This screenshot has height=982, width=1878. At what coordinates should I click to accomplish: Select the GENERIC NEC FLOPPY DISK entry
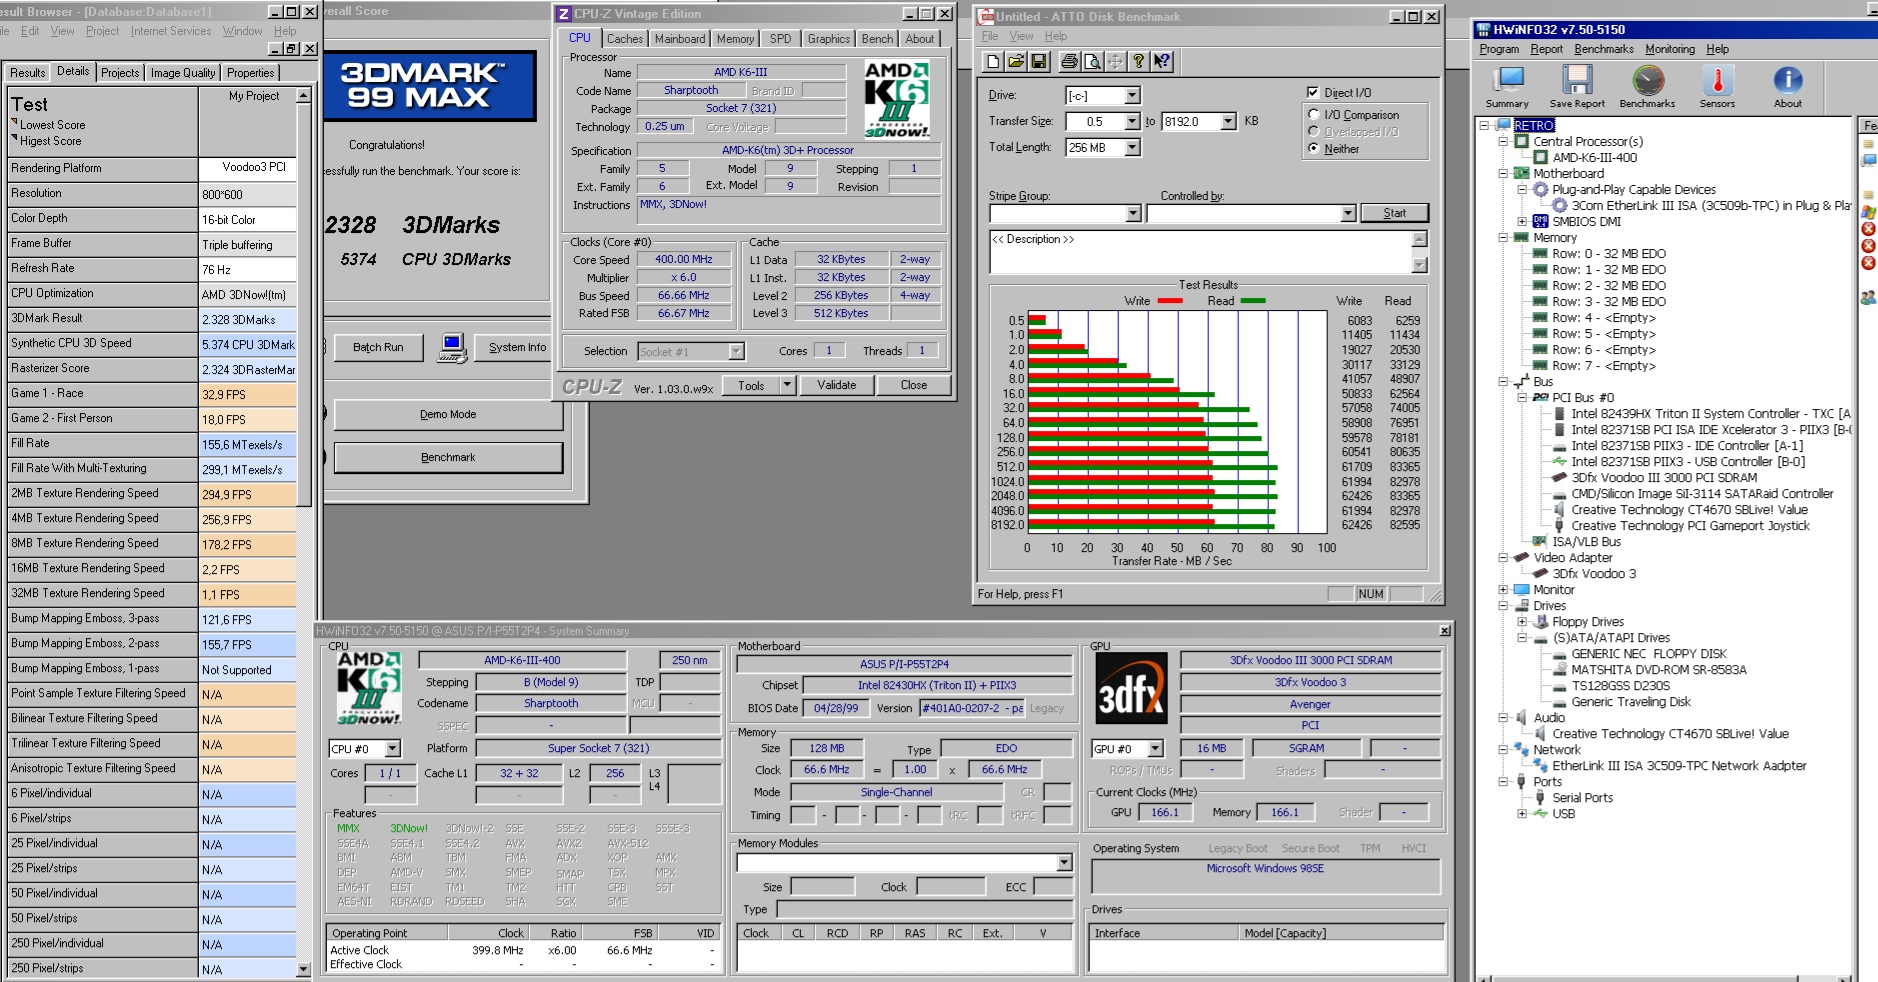pyautogui.click(x=1648, y=654)
